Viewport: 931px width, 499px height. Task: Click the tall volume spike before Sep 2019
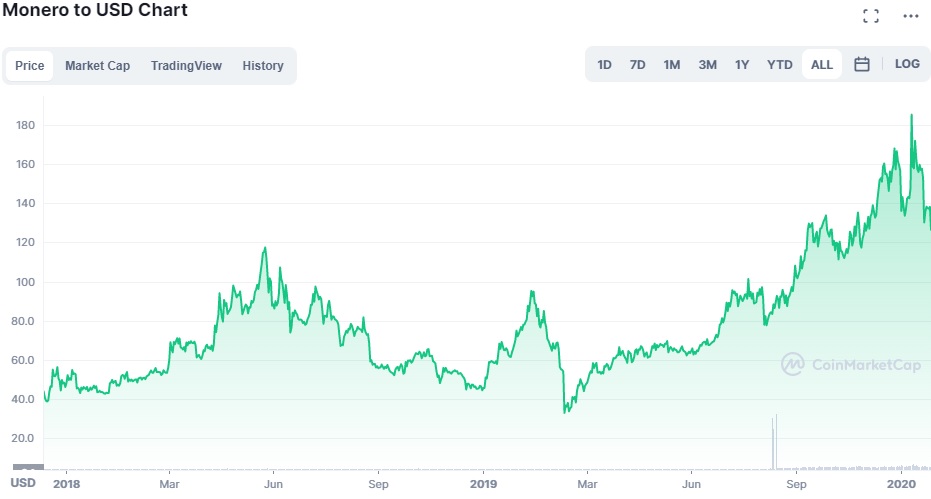click(775, 442)
